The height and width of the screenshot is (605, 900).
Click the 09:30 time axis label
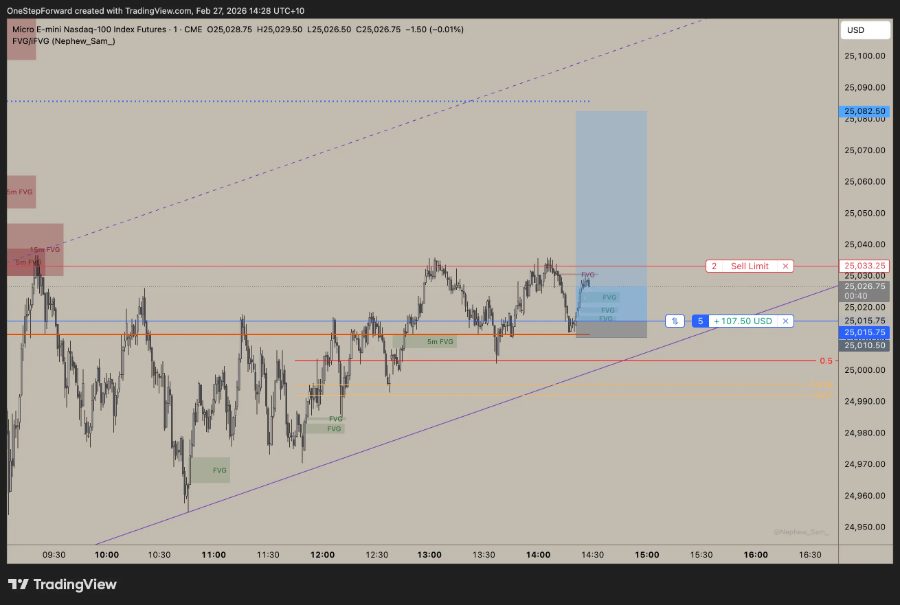pyautogui.click(x=53, y=554)
